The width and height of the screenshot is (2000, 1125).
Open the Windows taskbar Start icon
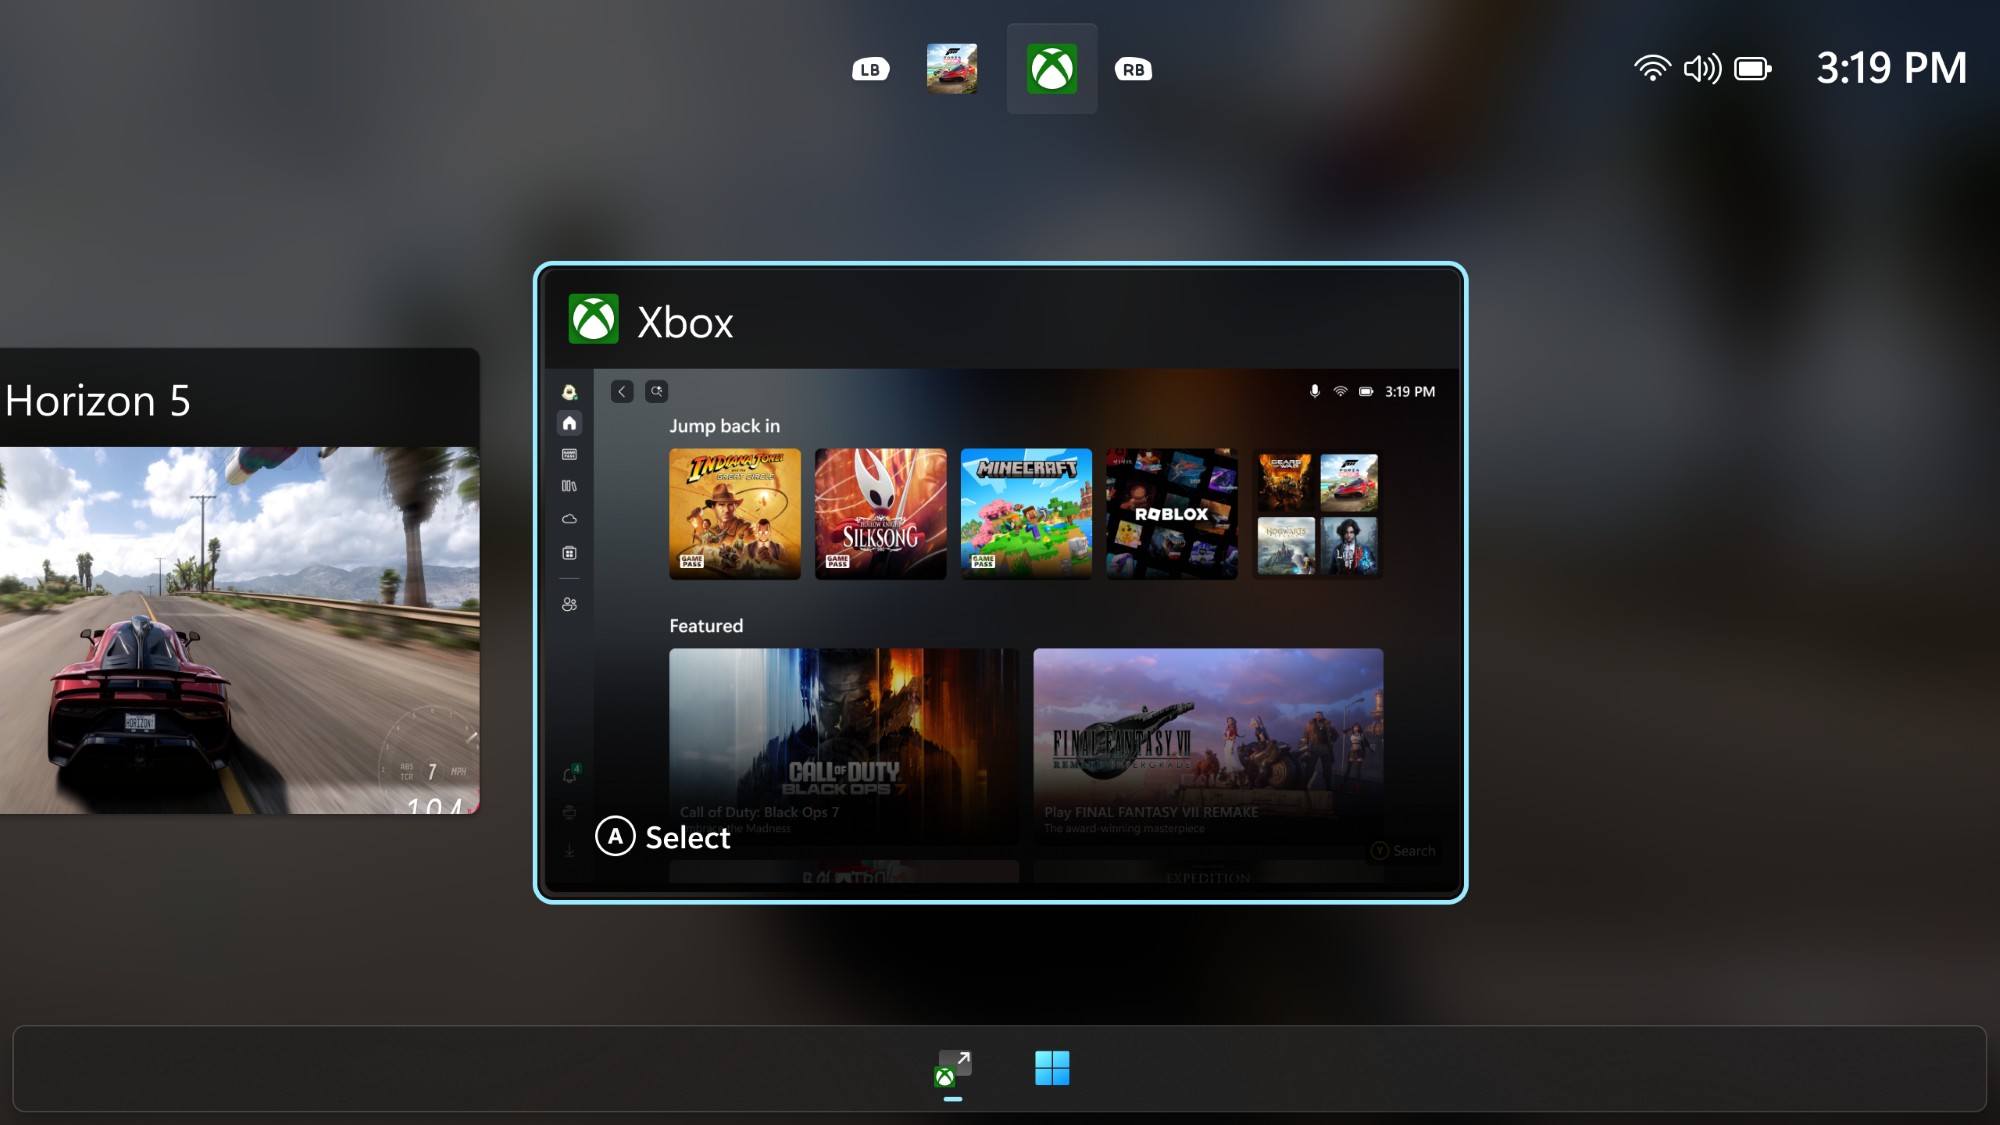(x=1054, y=1069)
